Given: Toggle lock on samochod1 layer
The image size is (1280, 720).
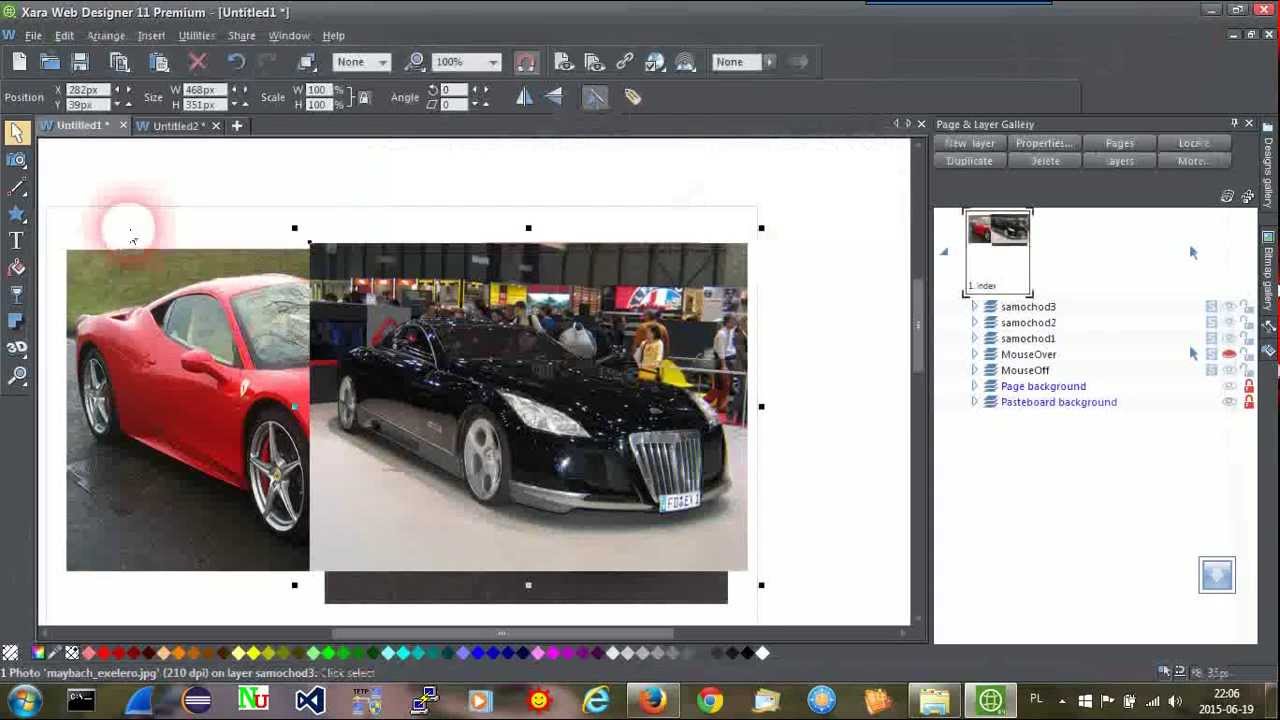Looking at the screenshot, I should 1247,339.
